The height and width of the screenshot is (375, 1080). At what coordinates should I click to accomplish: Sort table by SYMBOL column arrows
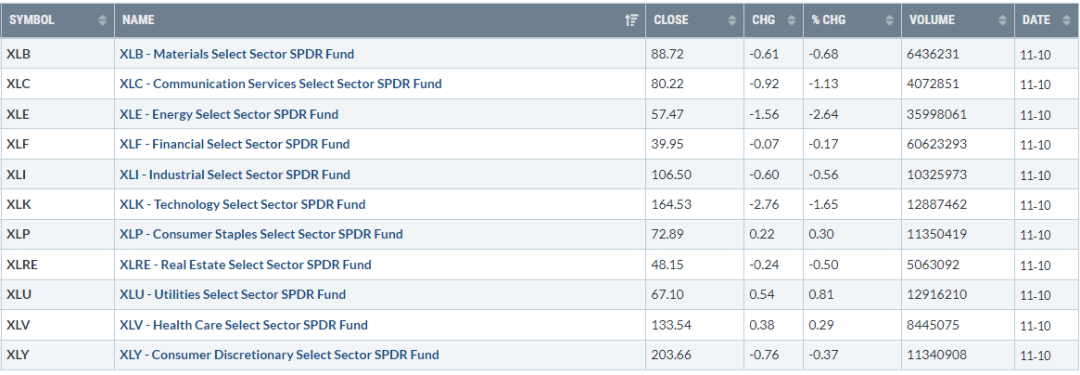coord(103,20)
